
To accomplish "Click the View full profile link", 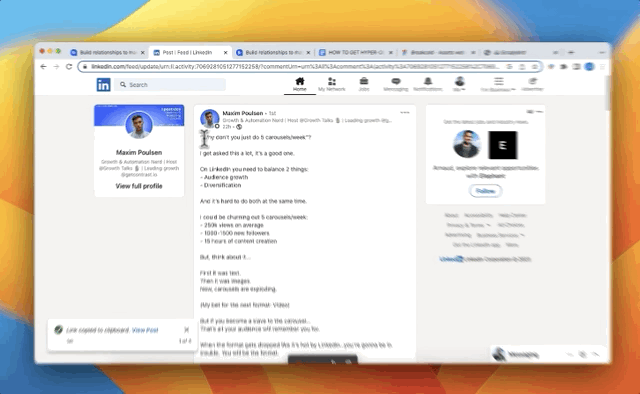I will (x=139, y=186).
